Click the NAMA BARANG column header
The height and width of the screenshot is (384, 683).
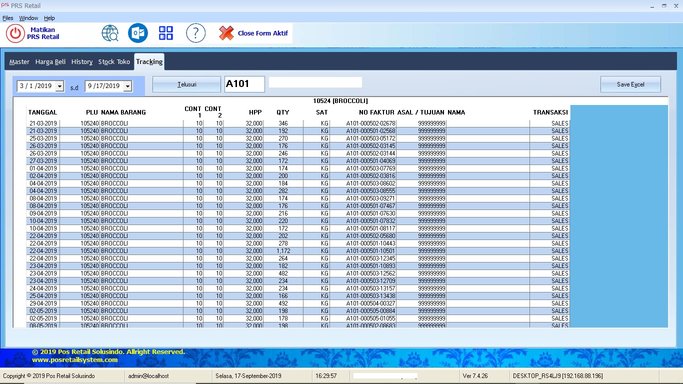coord(123,112)
